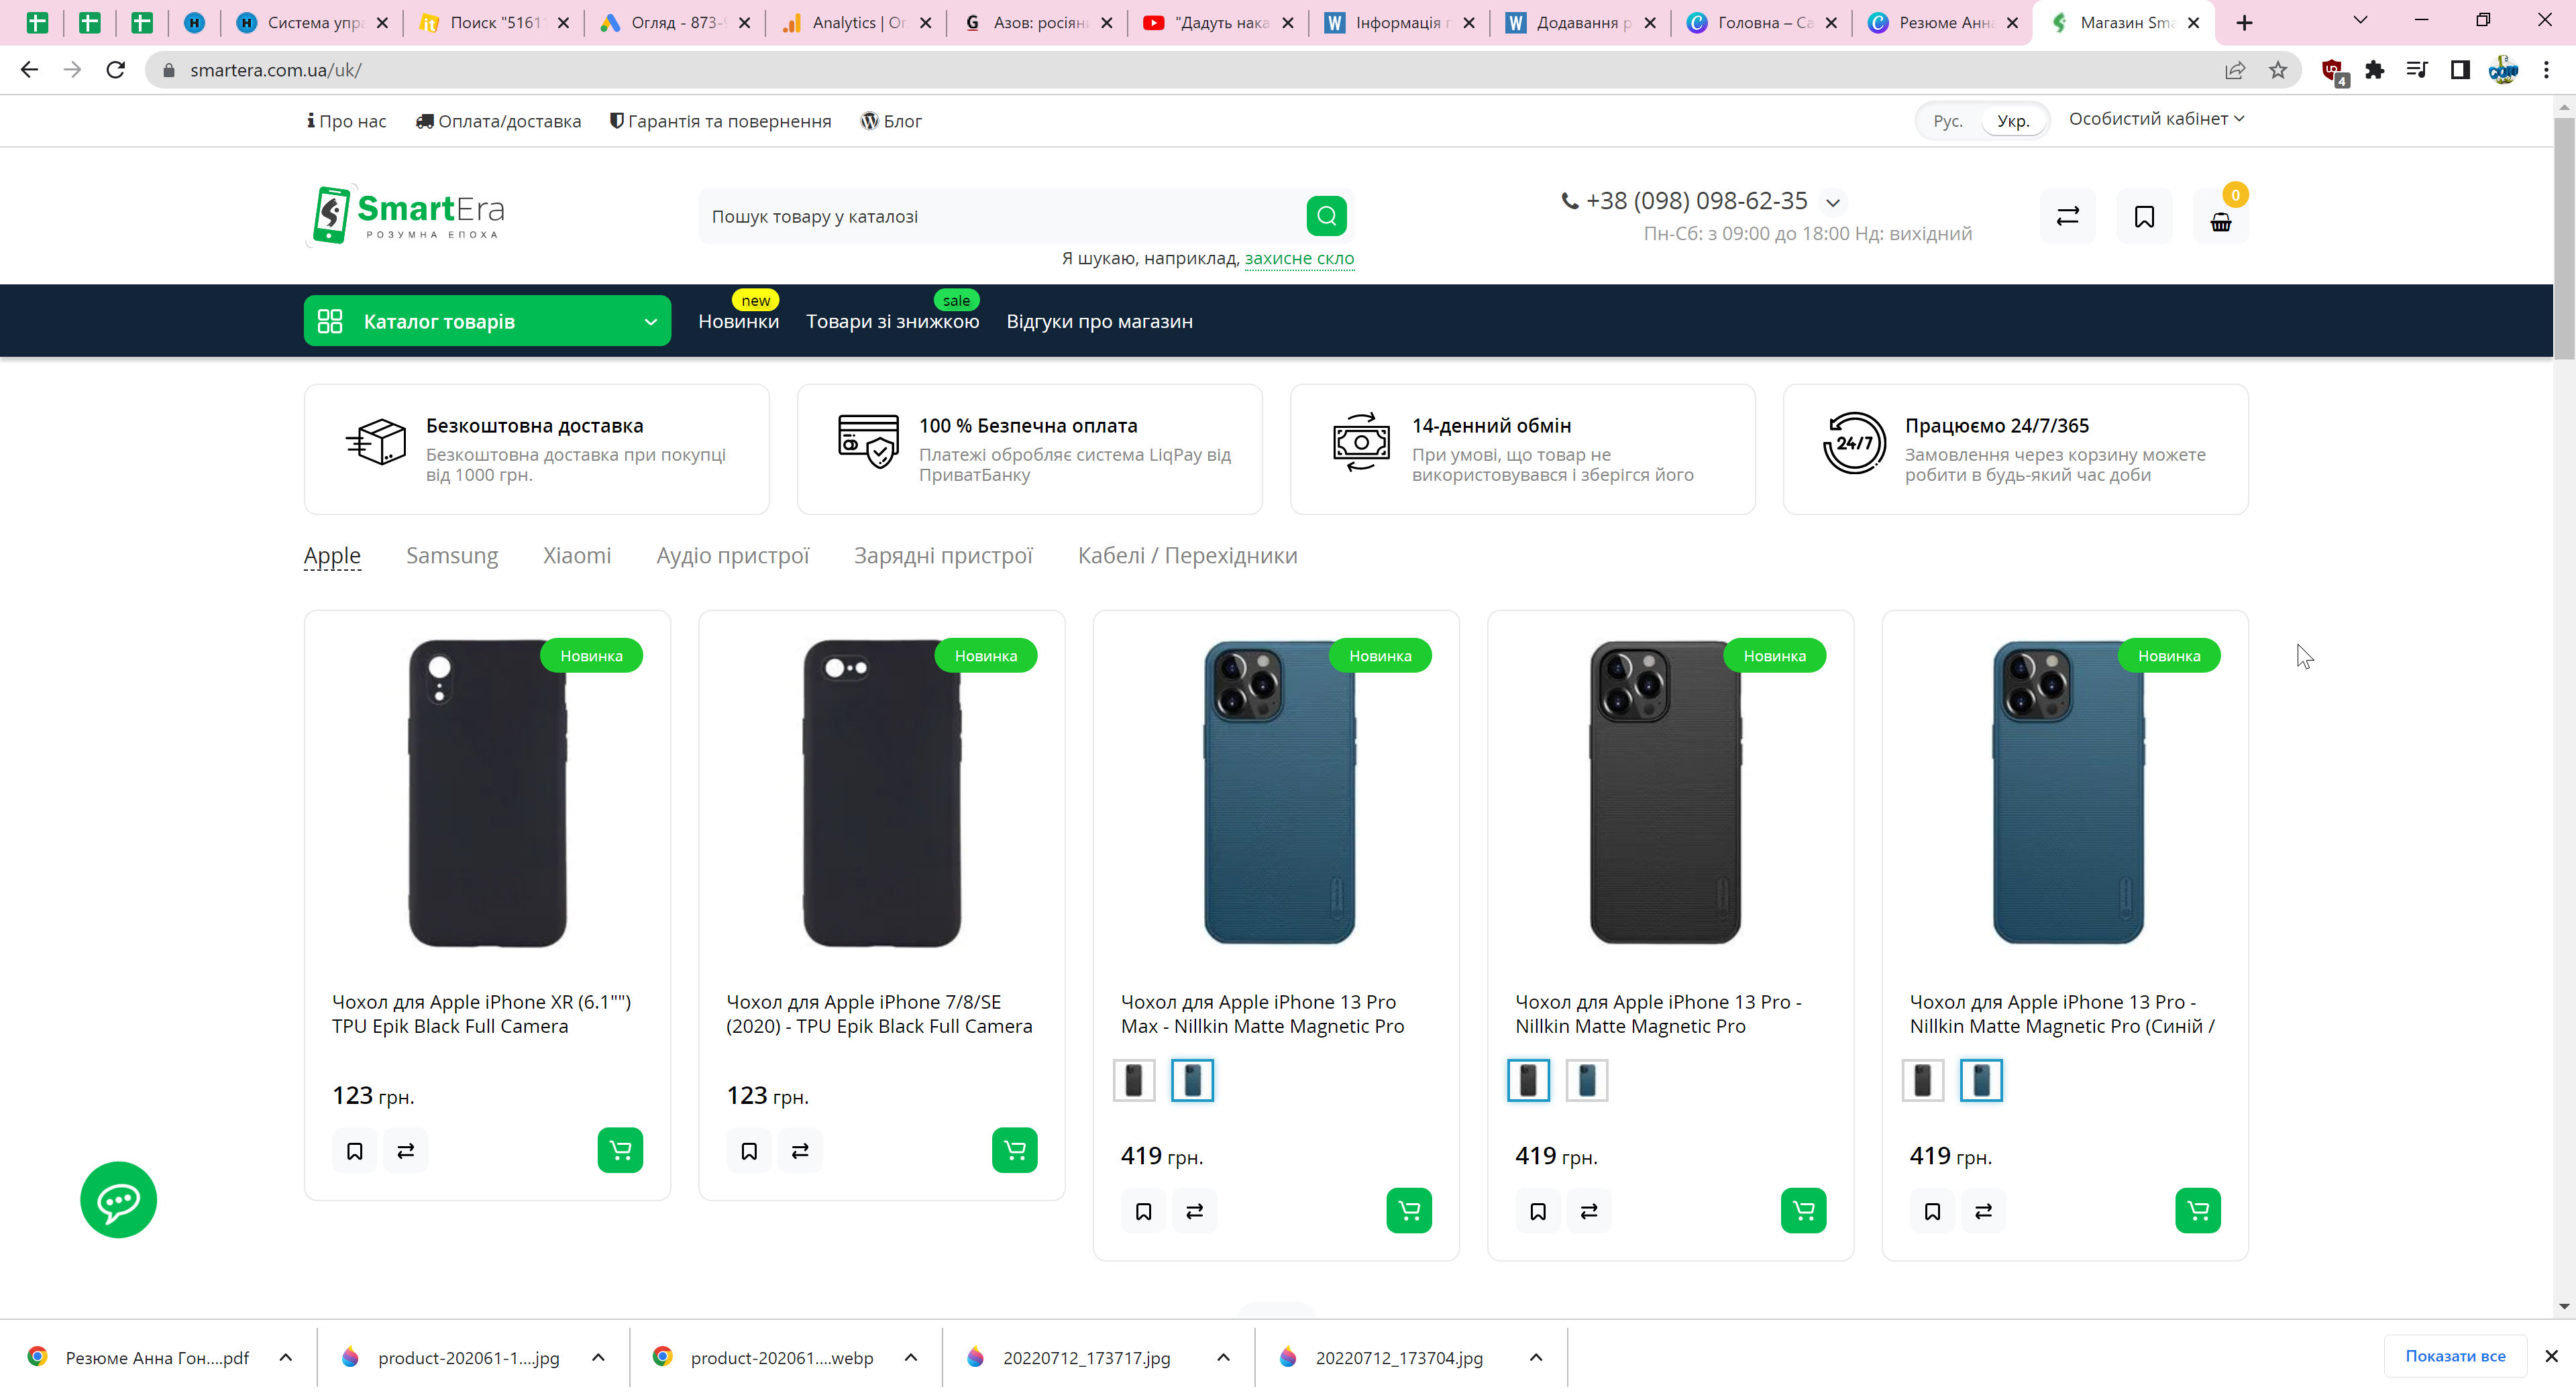
Task: Expand the Особистий кабінет menu
Action: [x=2156, y=119]
